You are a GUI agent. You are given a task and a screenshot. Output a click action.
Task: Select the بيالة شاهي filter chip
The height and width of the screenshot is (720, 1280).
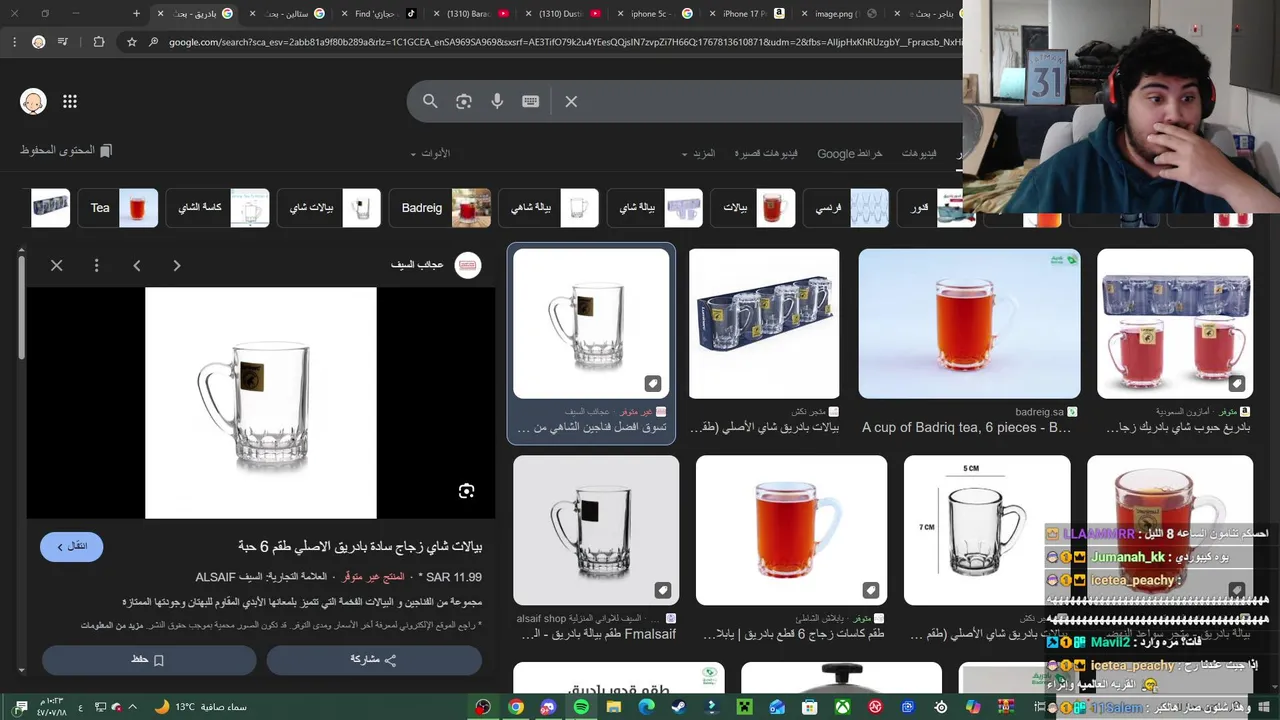548,208
